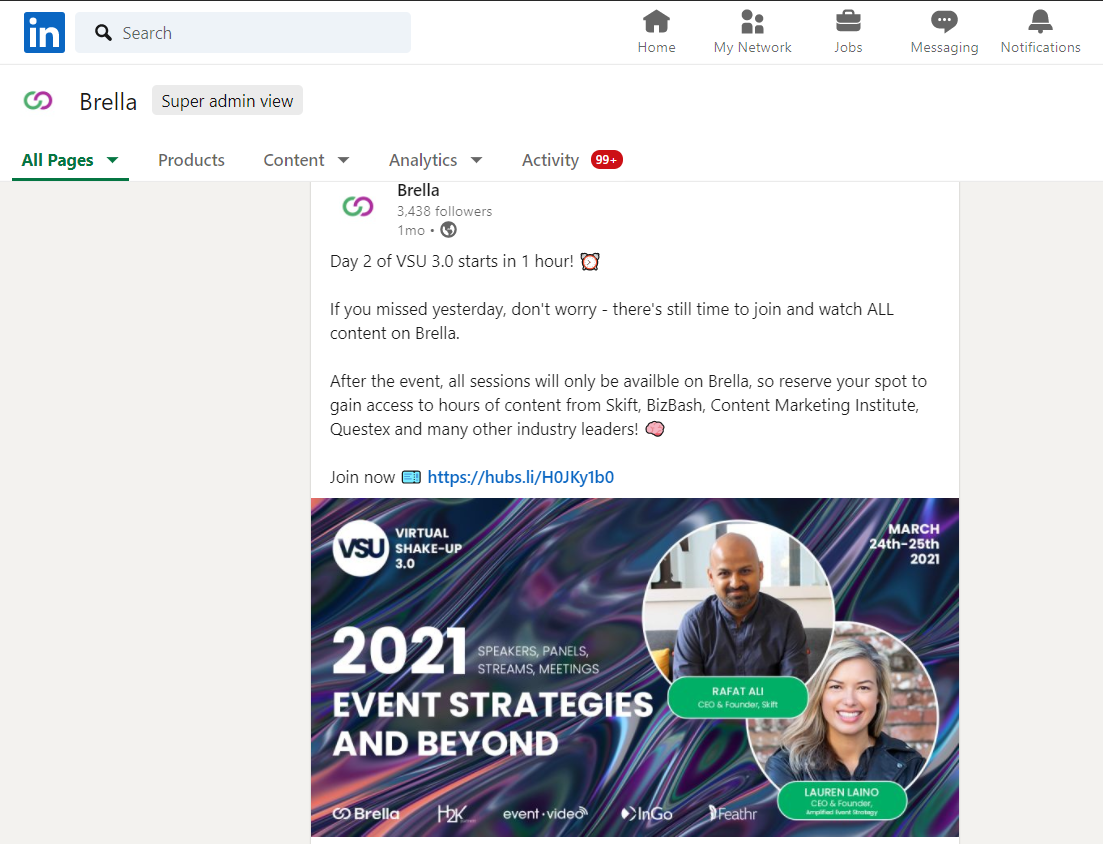This screenshot has height=844, width=1103.
Task: Open the Jobs briefcase icon
Action: [x=848, y=22]
